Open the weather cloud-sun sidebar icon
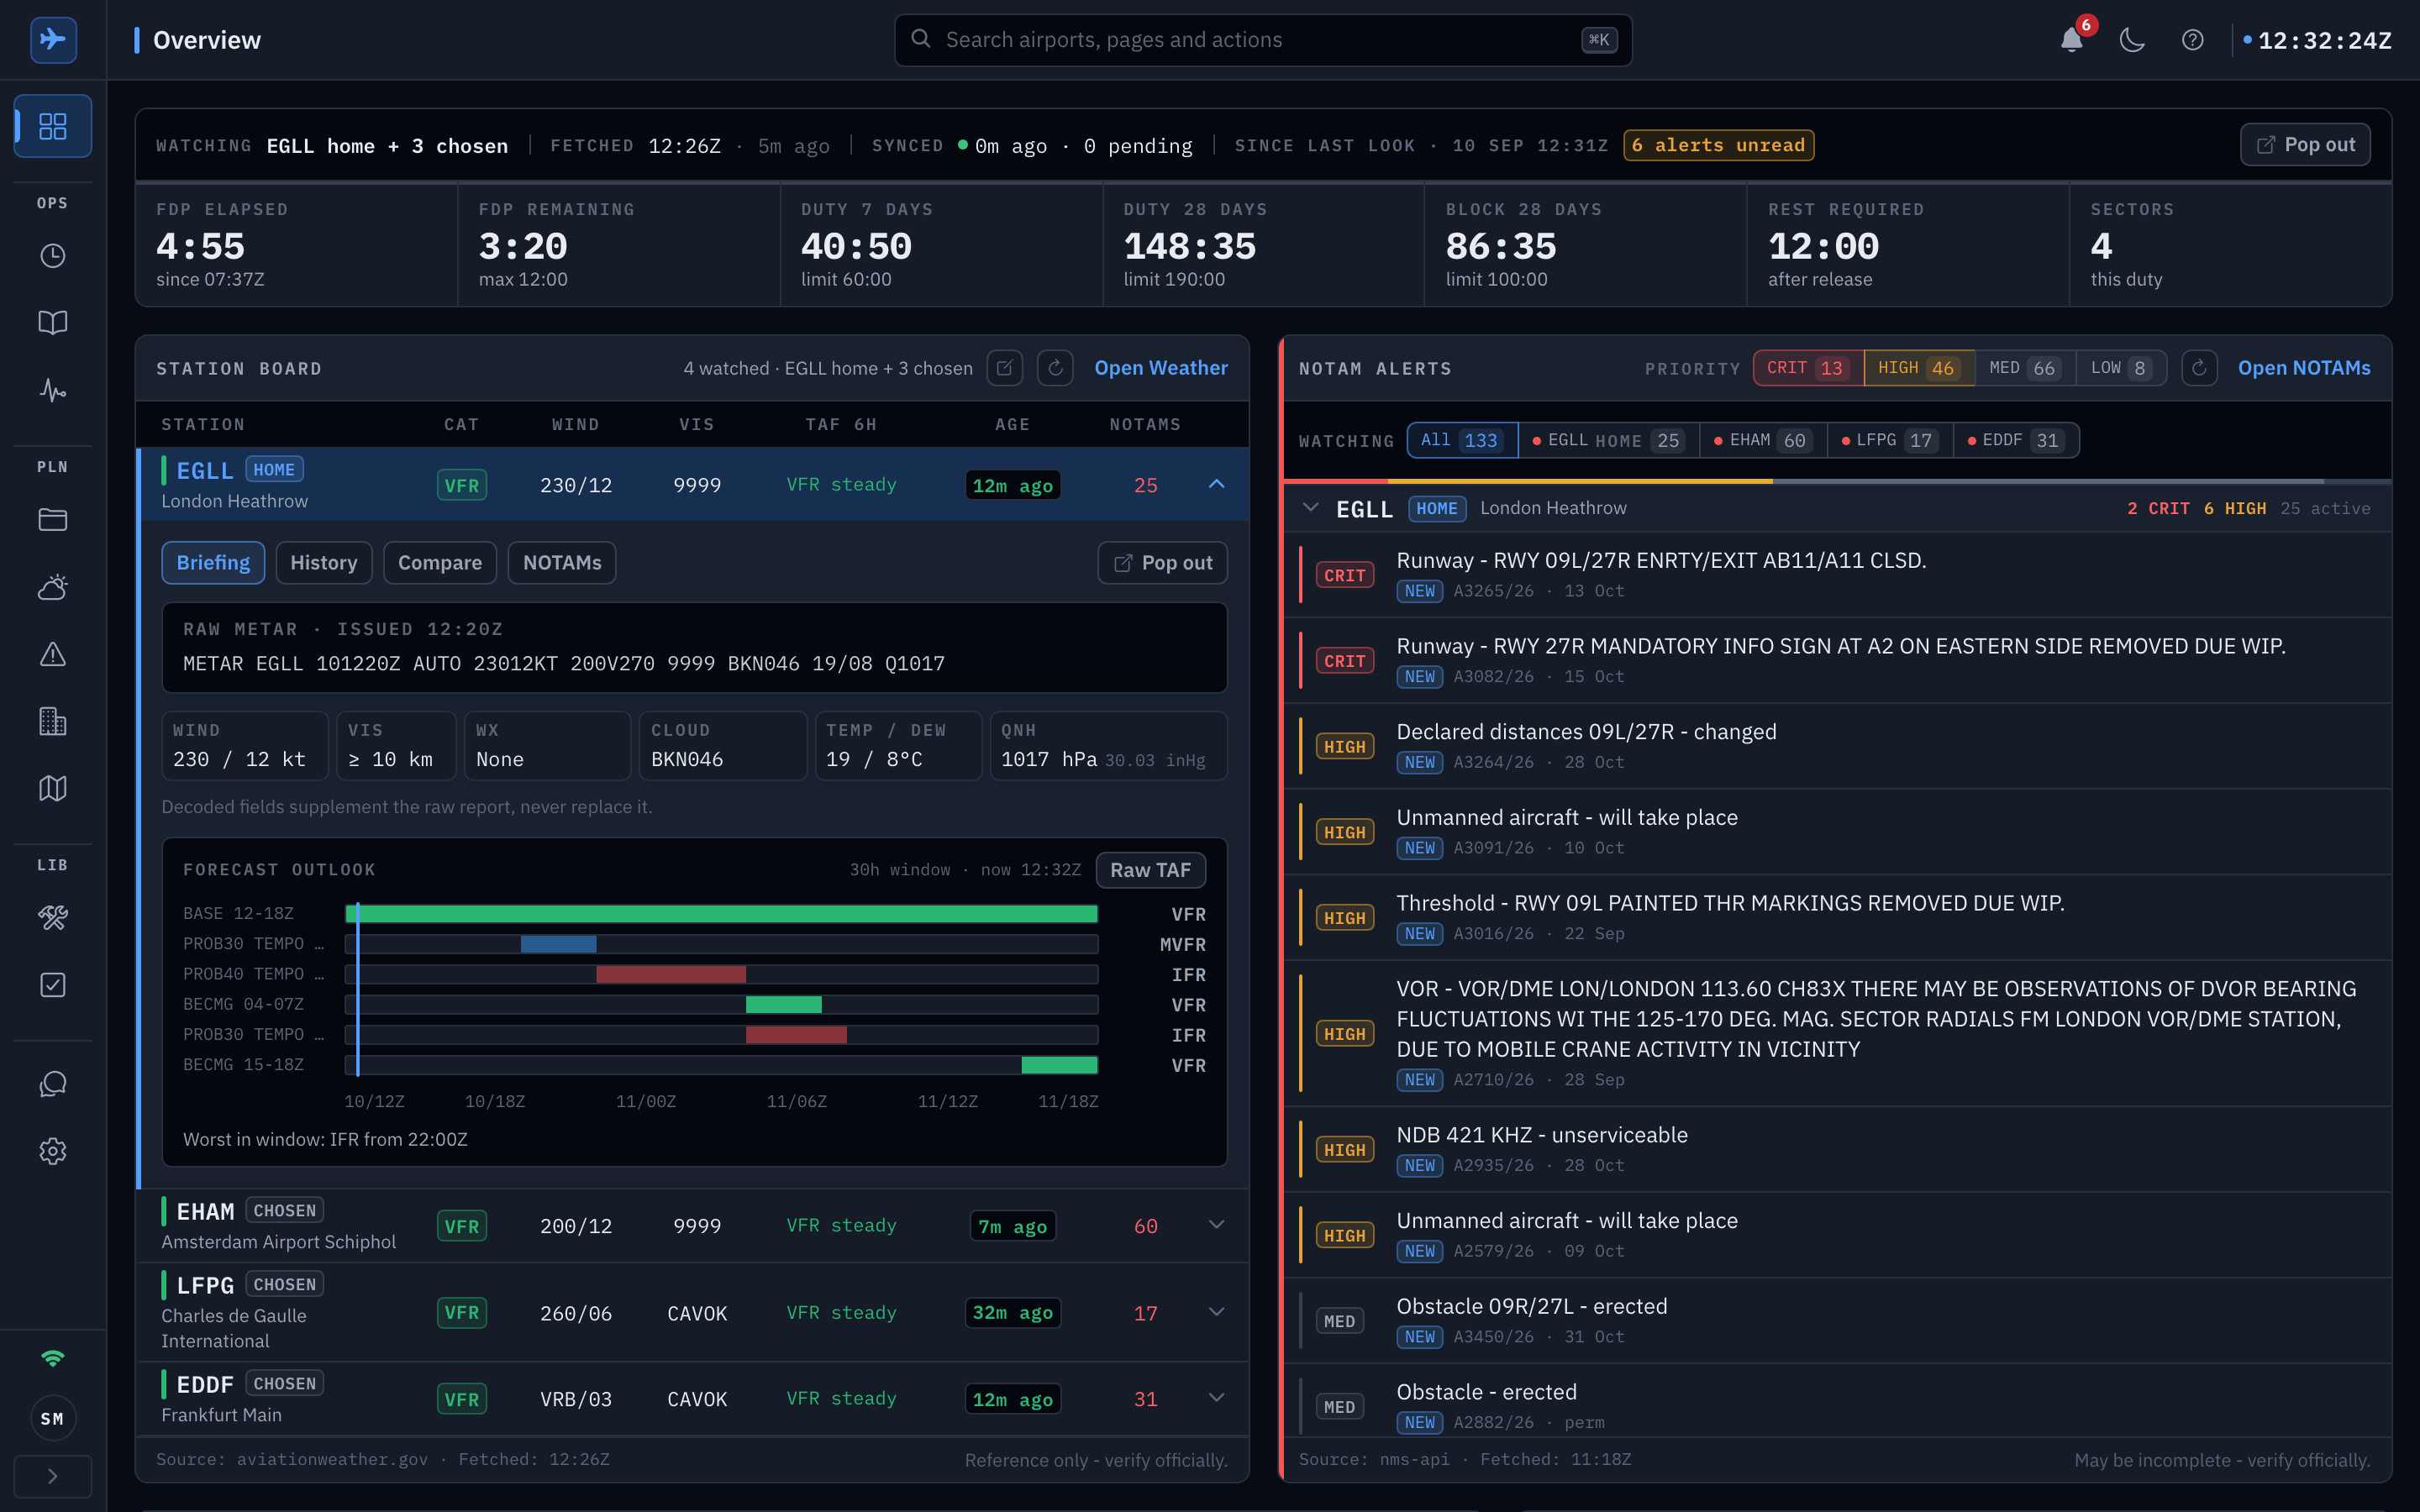 coord(53,587)
